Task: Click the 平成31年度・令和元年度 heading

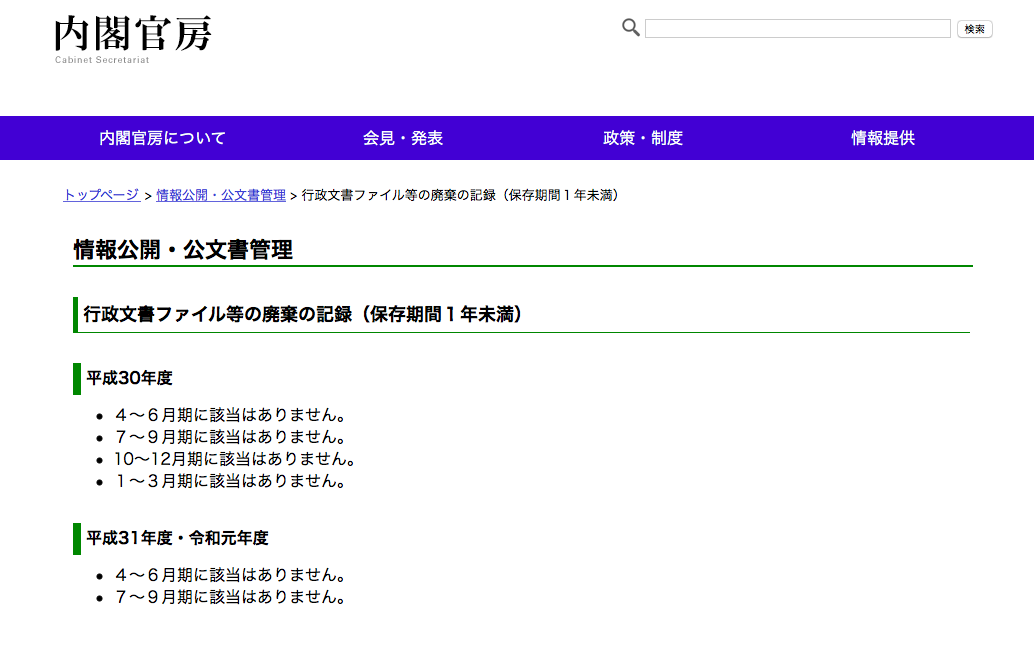Action: pyautogui.click(x=177, y=539)
